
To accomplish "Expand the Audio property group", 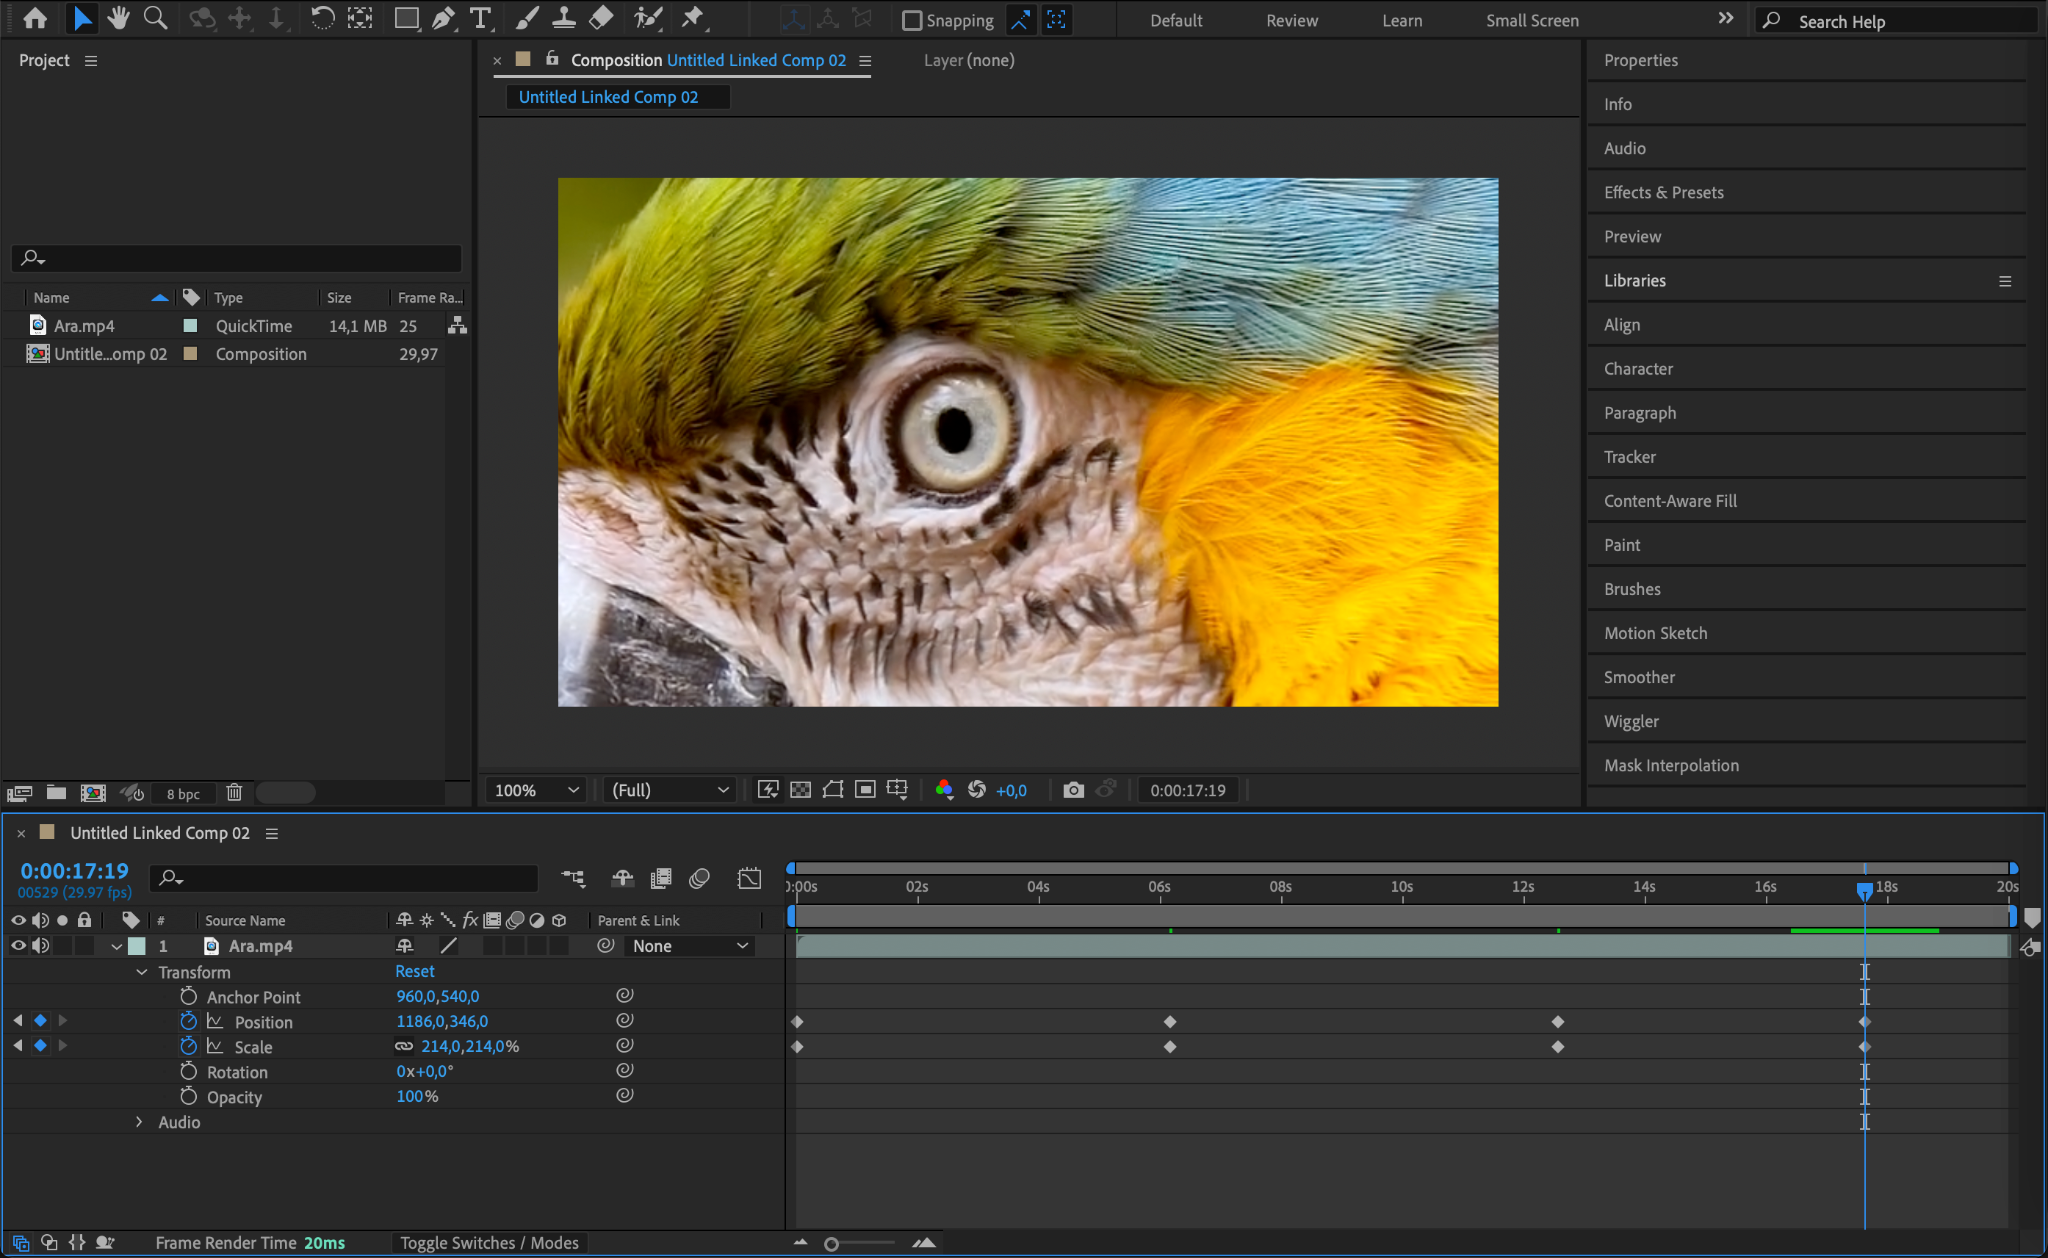I will (x=139, y=1122).
